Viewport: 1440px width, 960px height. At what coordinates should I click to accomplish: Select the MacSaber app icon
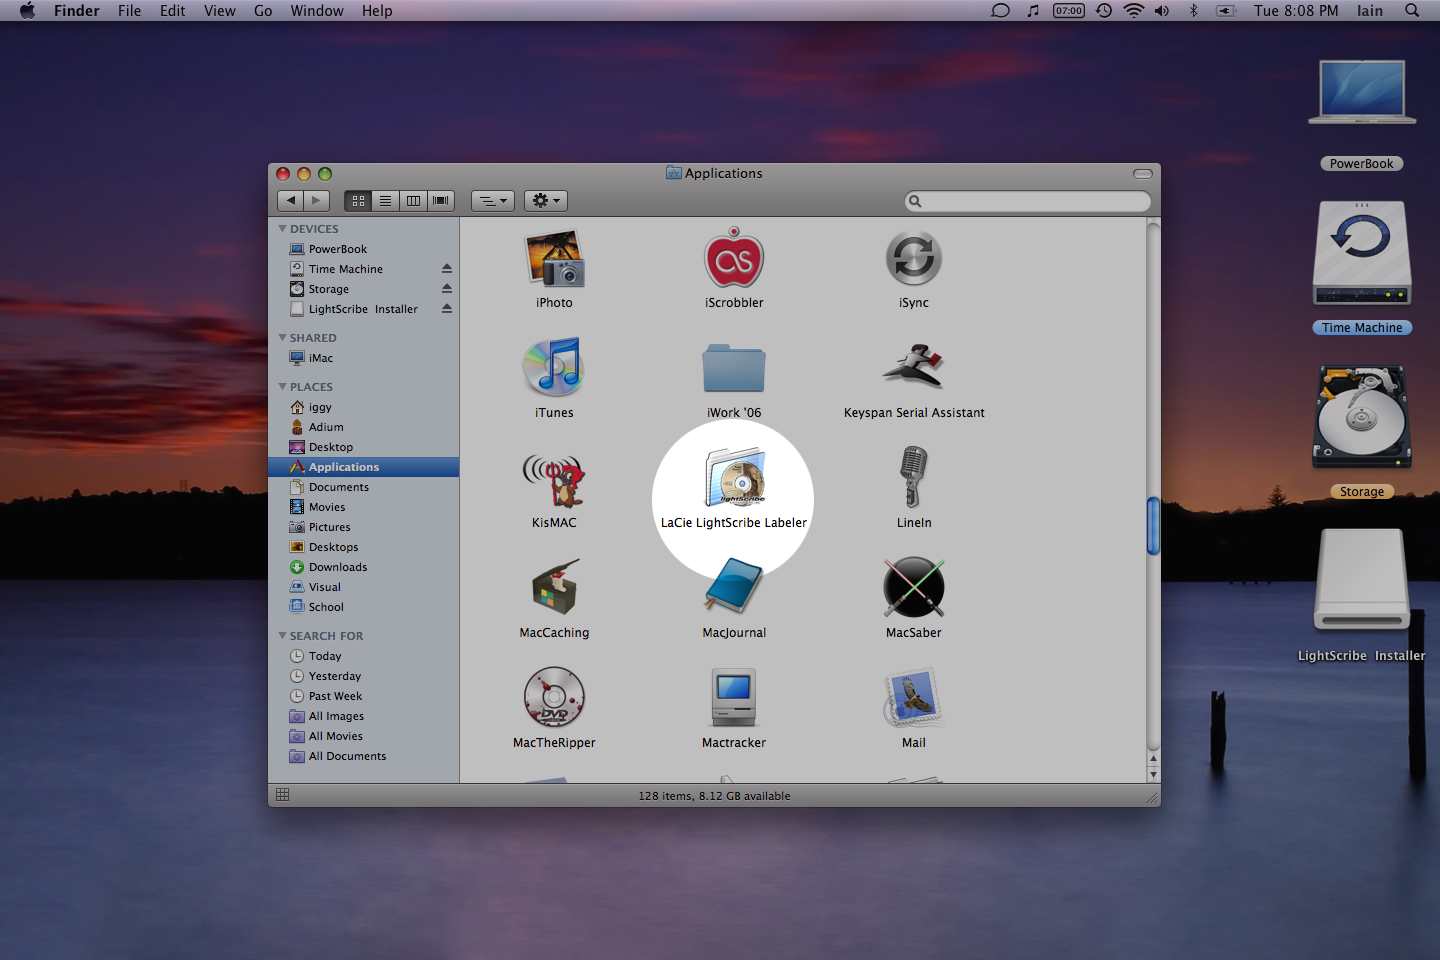pos(914,588)
